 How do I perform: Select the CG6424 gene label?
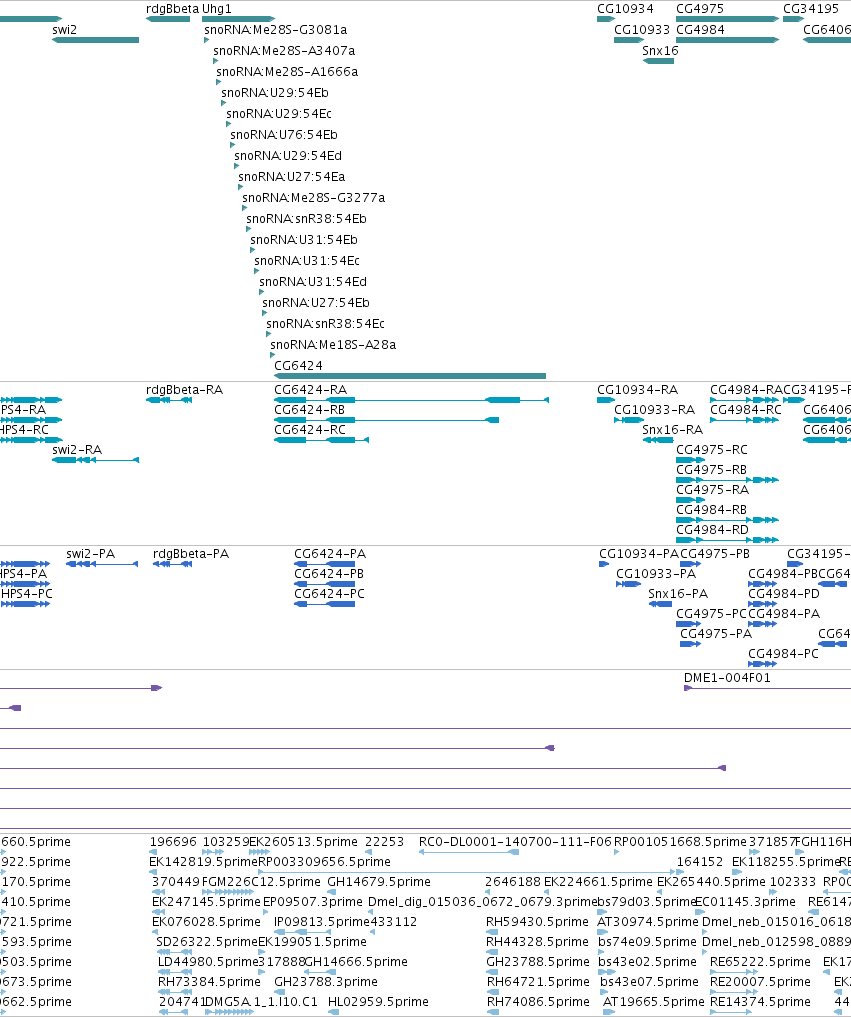298,366
